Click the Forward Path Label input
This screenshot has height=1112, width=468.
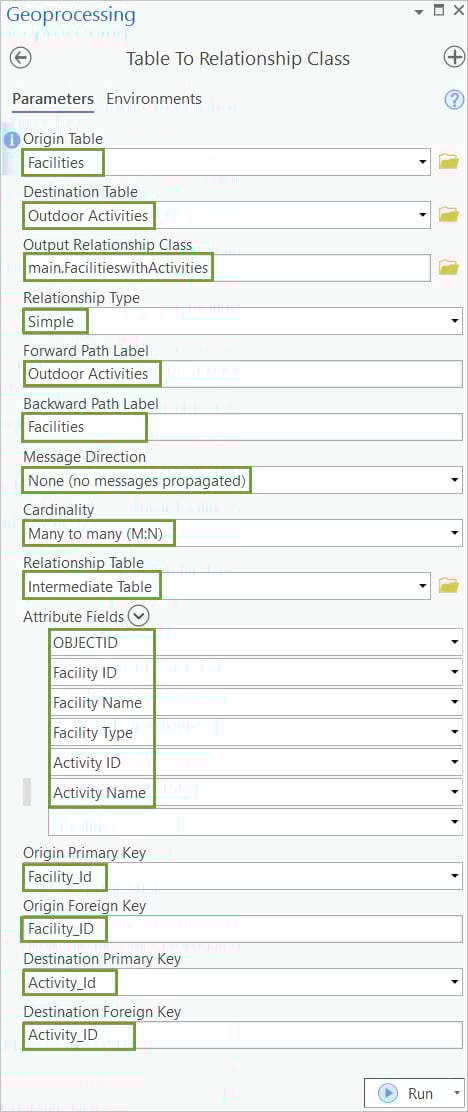pos(243,374)
